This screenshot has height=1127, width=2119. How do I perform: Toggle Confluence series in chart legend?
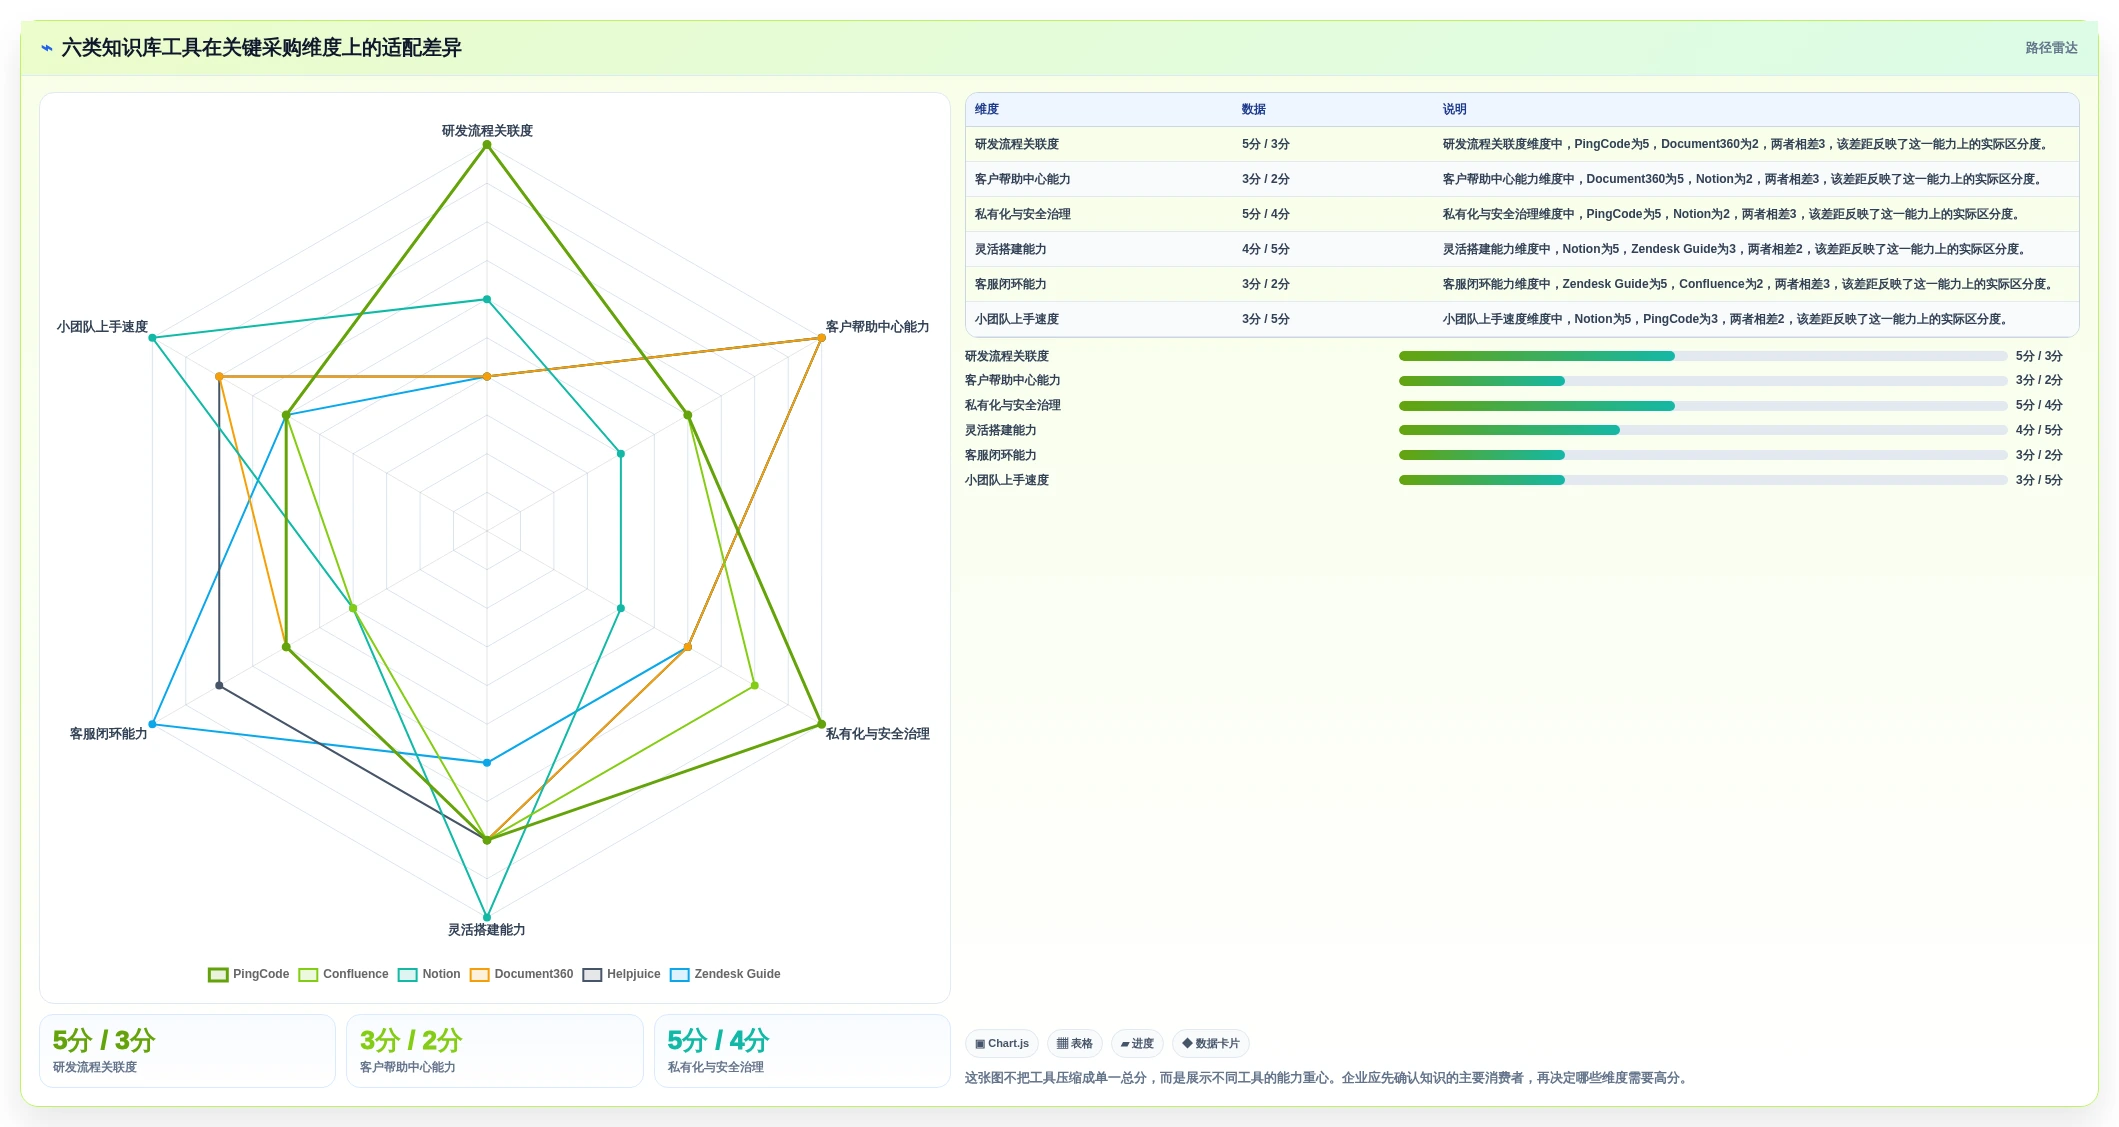pyautogui.click(x=343, y=974)
